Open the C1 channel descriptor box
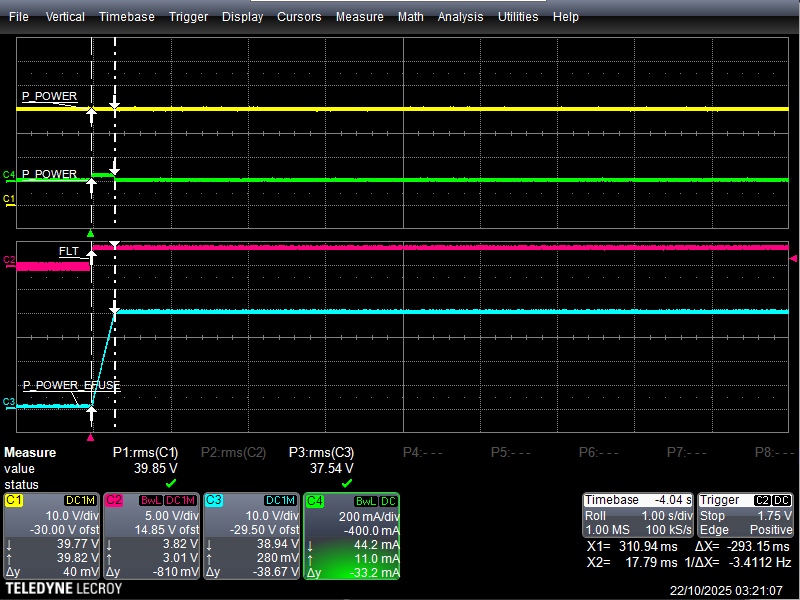The width and height of the screenshot is (800, 600). click(x=51, y=536)
